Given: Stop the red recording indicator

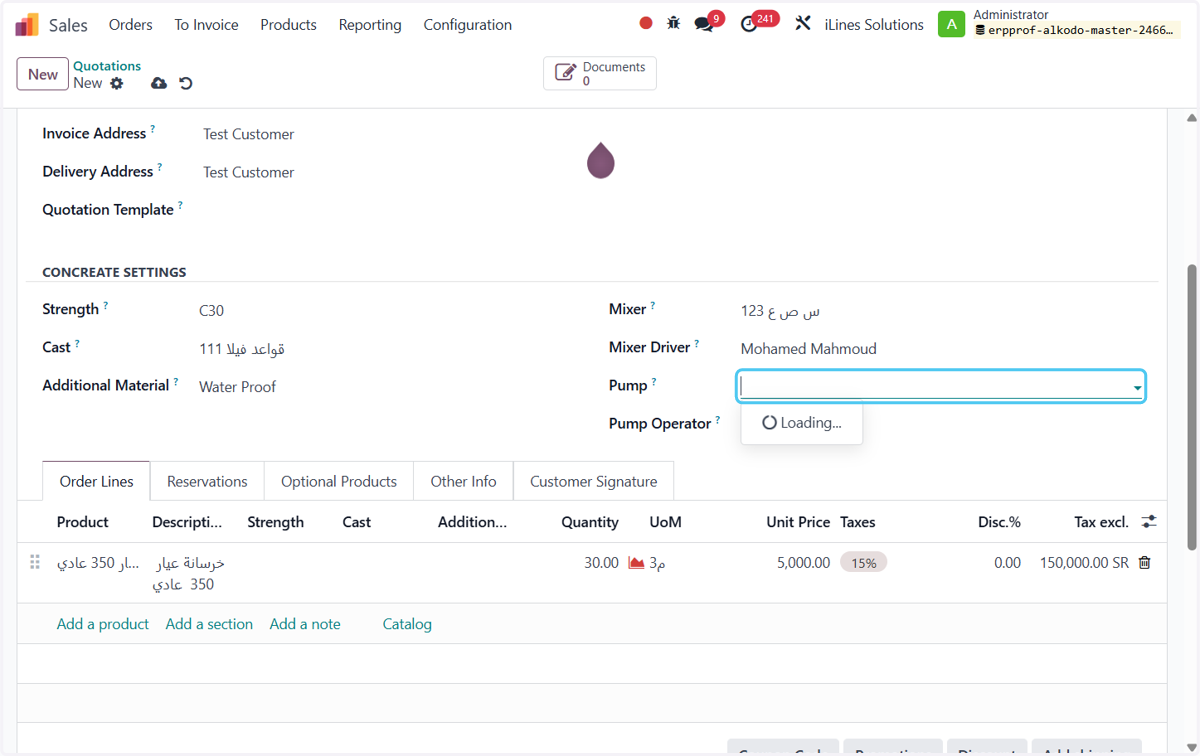Looking at the screenshot, I should [x=646, y=23].
